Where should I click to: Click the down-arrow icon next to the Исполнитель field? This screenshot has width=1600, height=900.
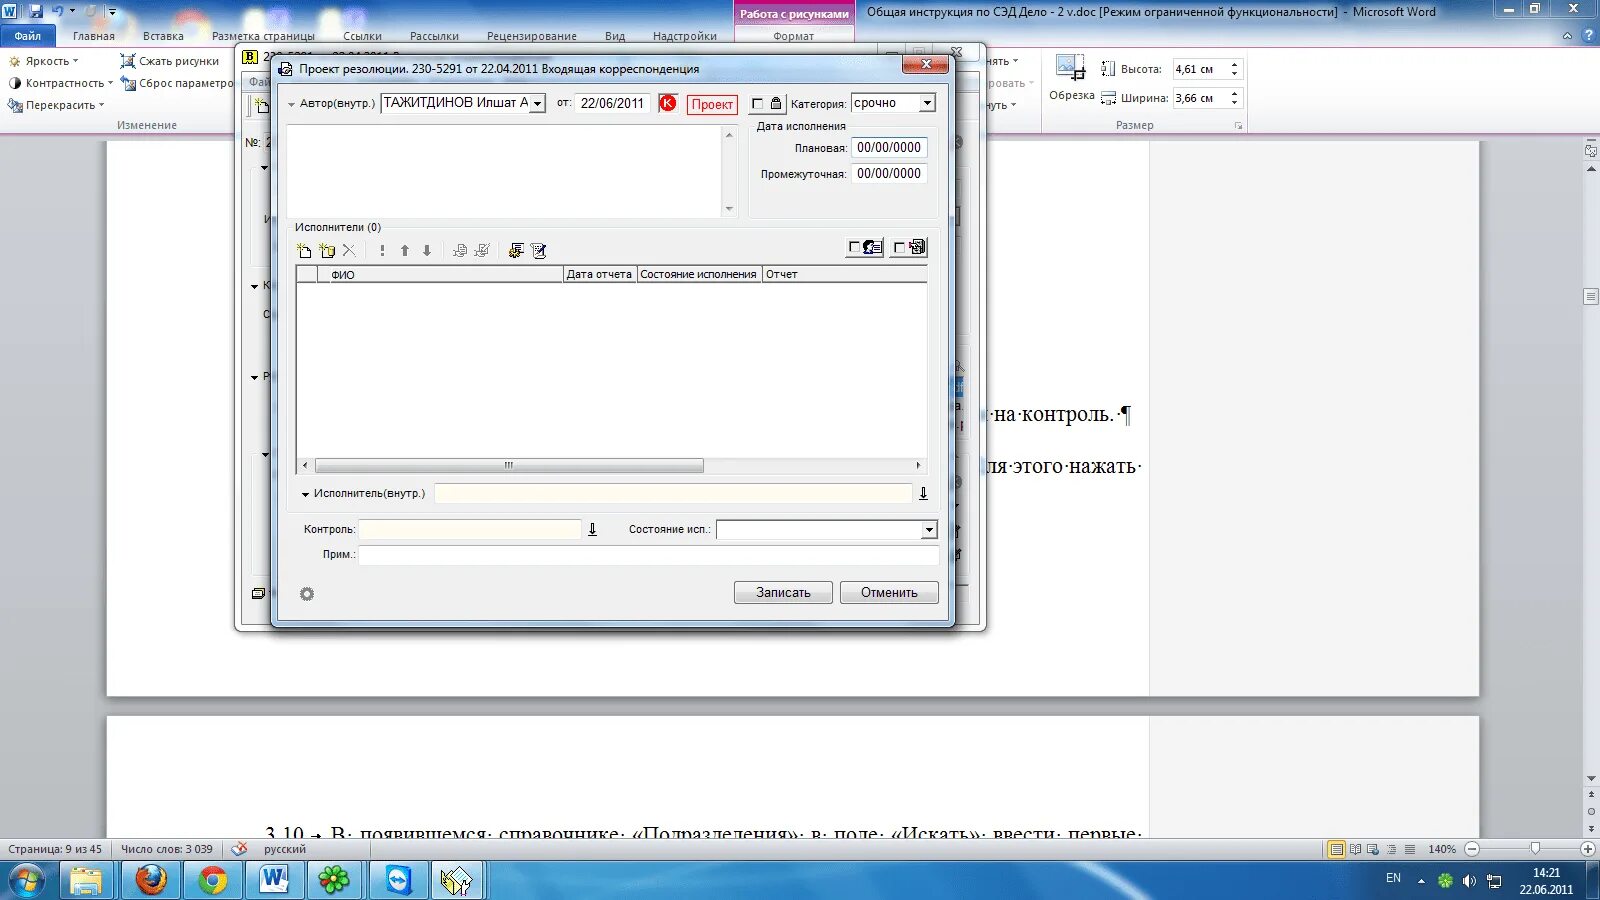[923, 493]
